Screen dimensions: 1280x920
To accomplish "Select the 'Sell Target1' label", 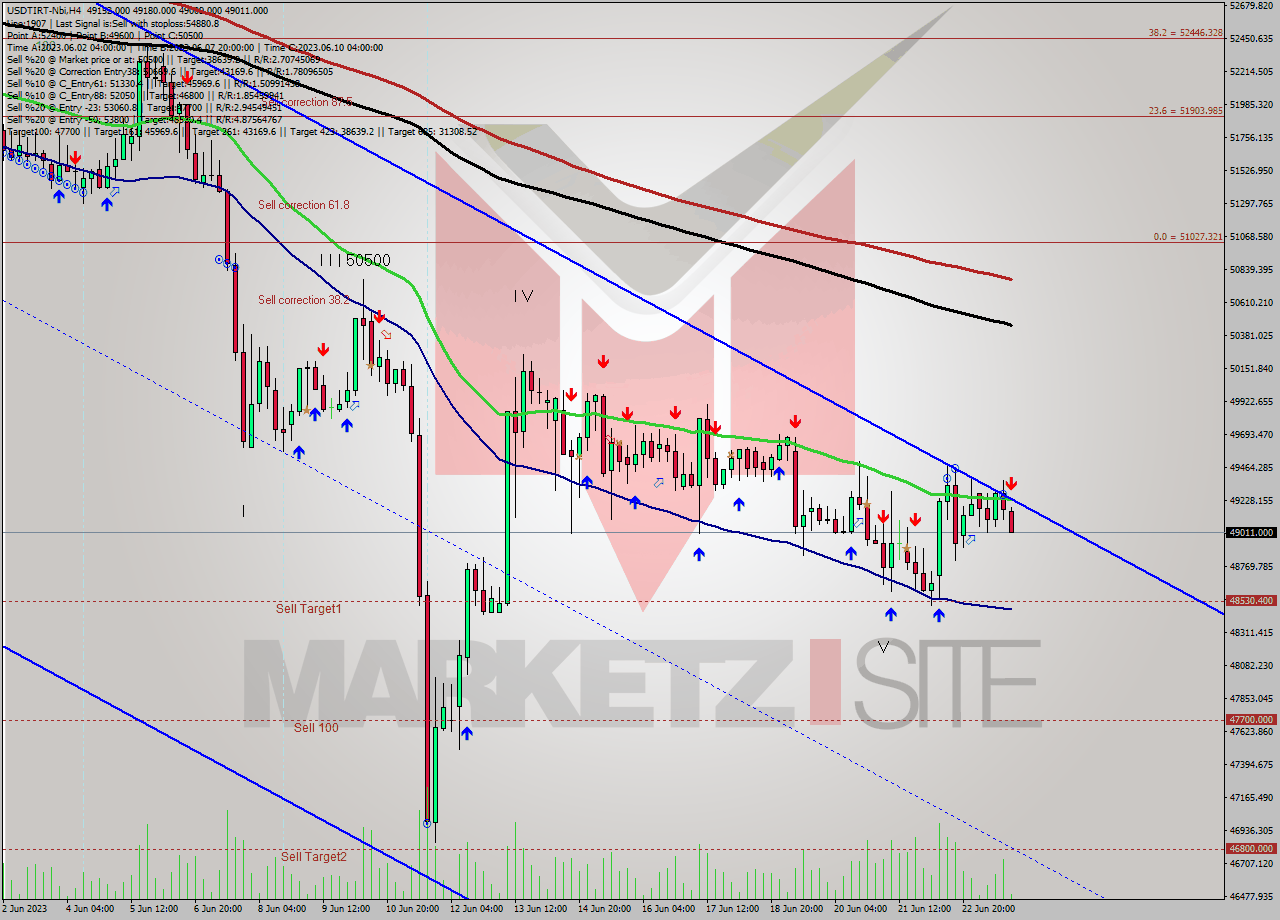I will (x=309, y=608).
